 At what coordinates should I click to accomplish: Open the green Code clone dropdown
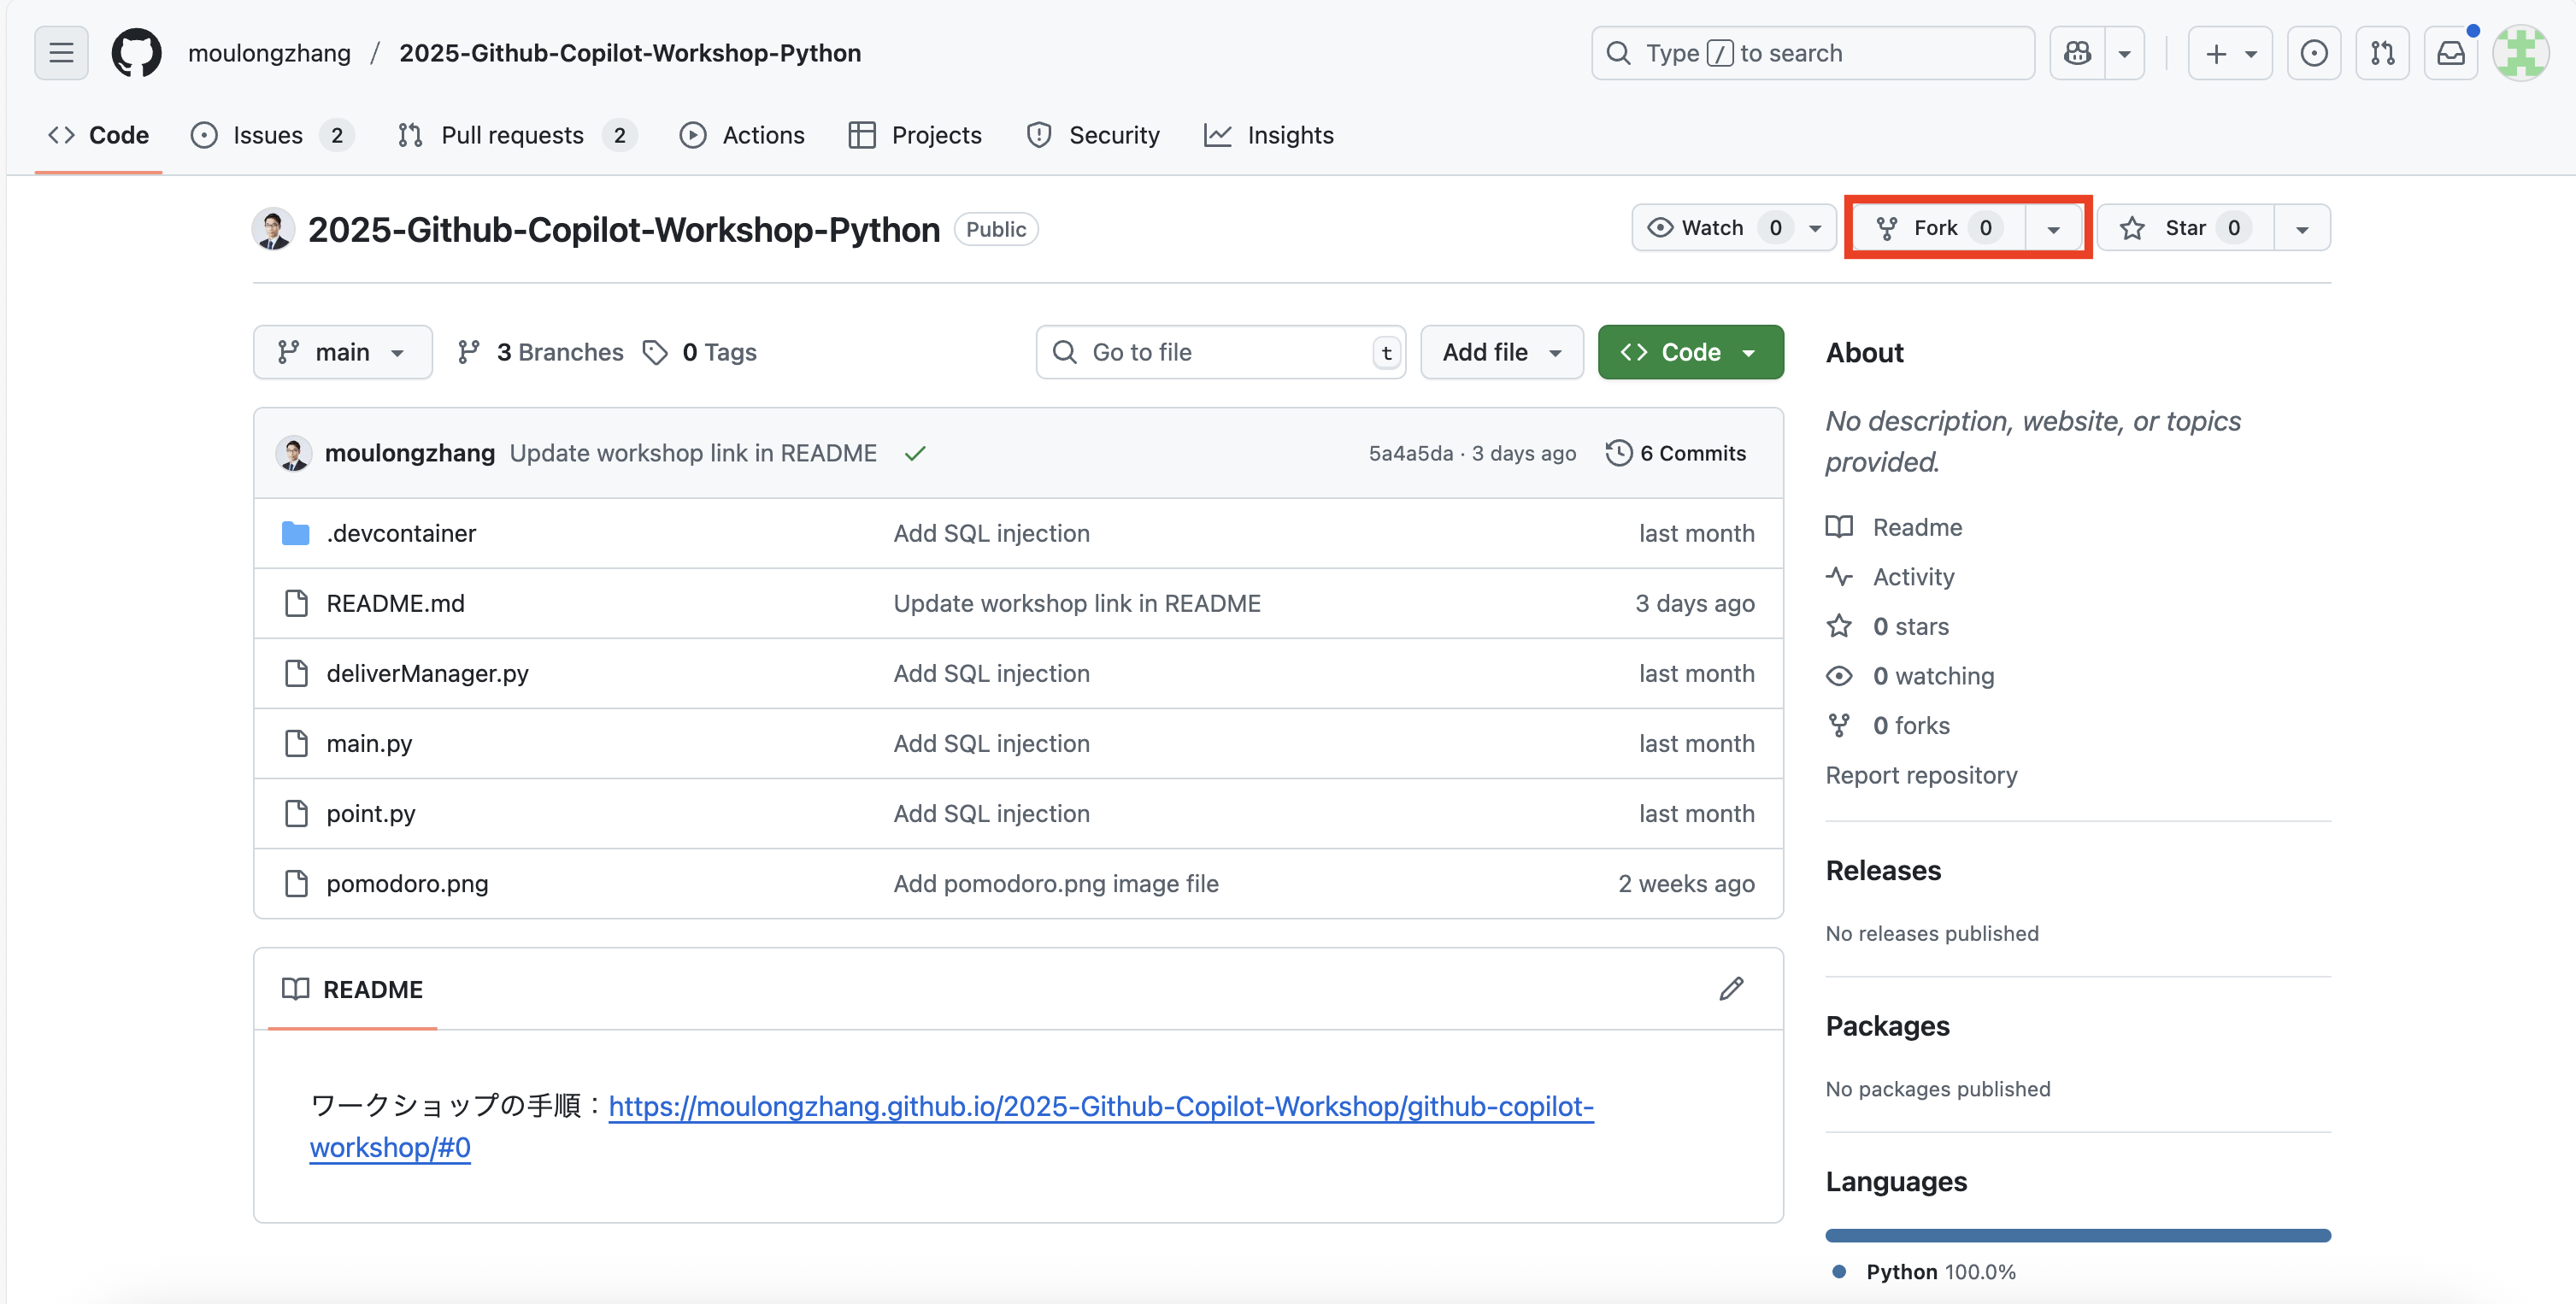click(x=1690, y=352)
